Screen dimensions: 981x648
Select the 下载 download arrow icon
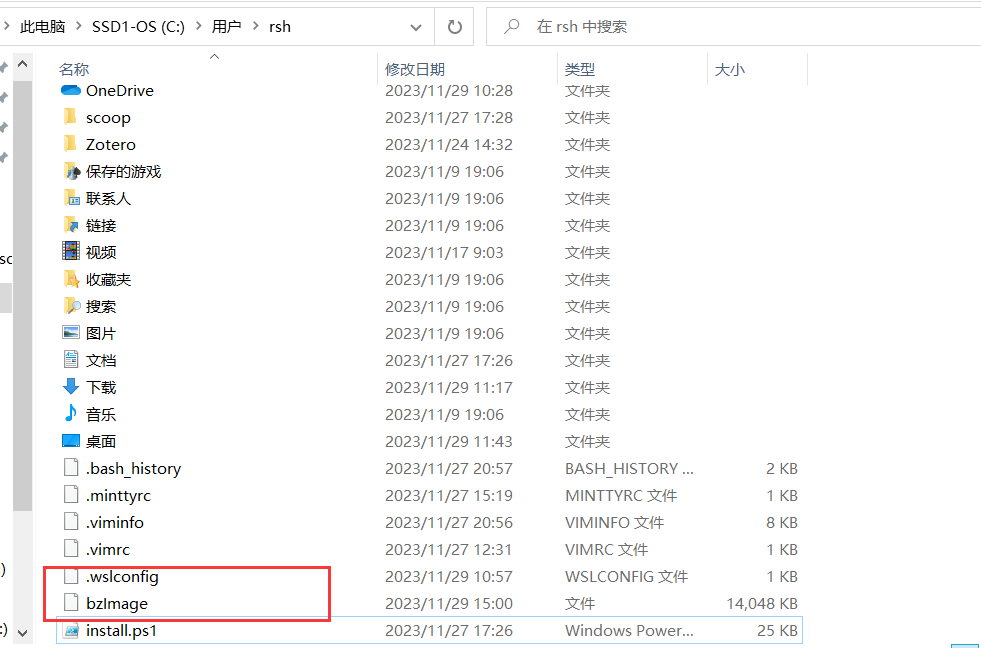70,387
